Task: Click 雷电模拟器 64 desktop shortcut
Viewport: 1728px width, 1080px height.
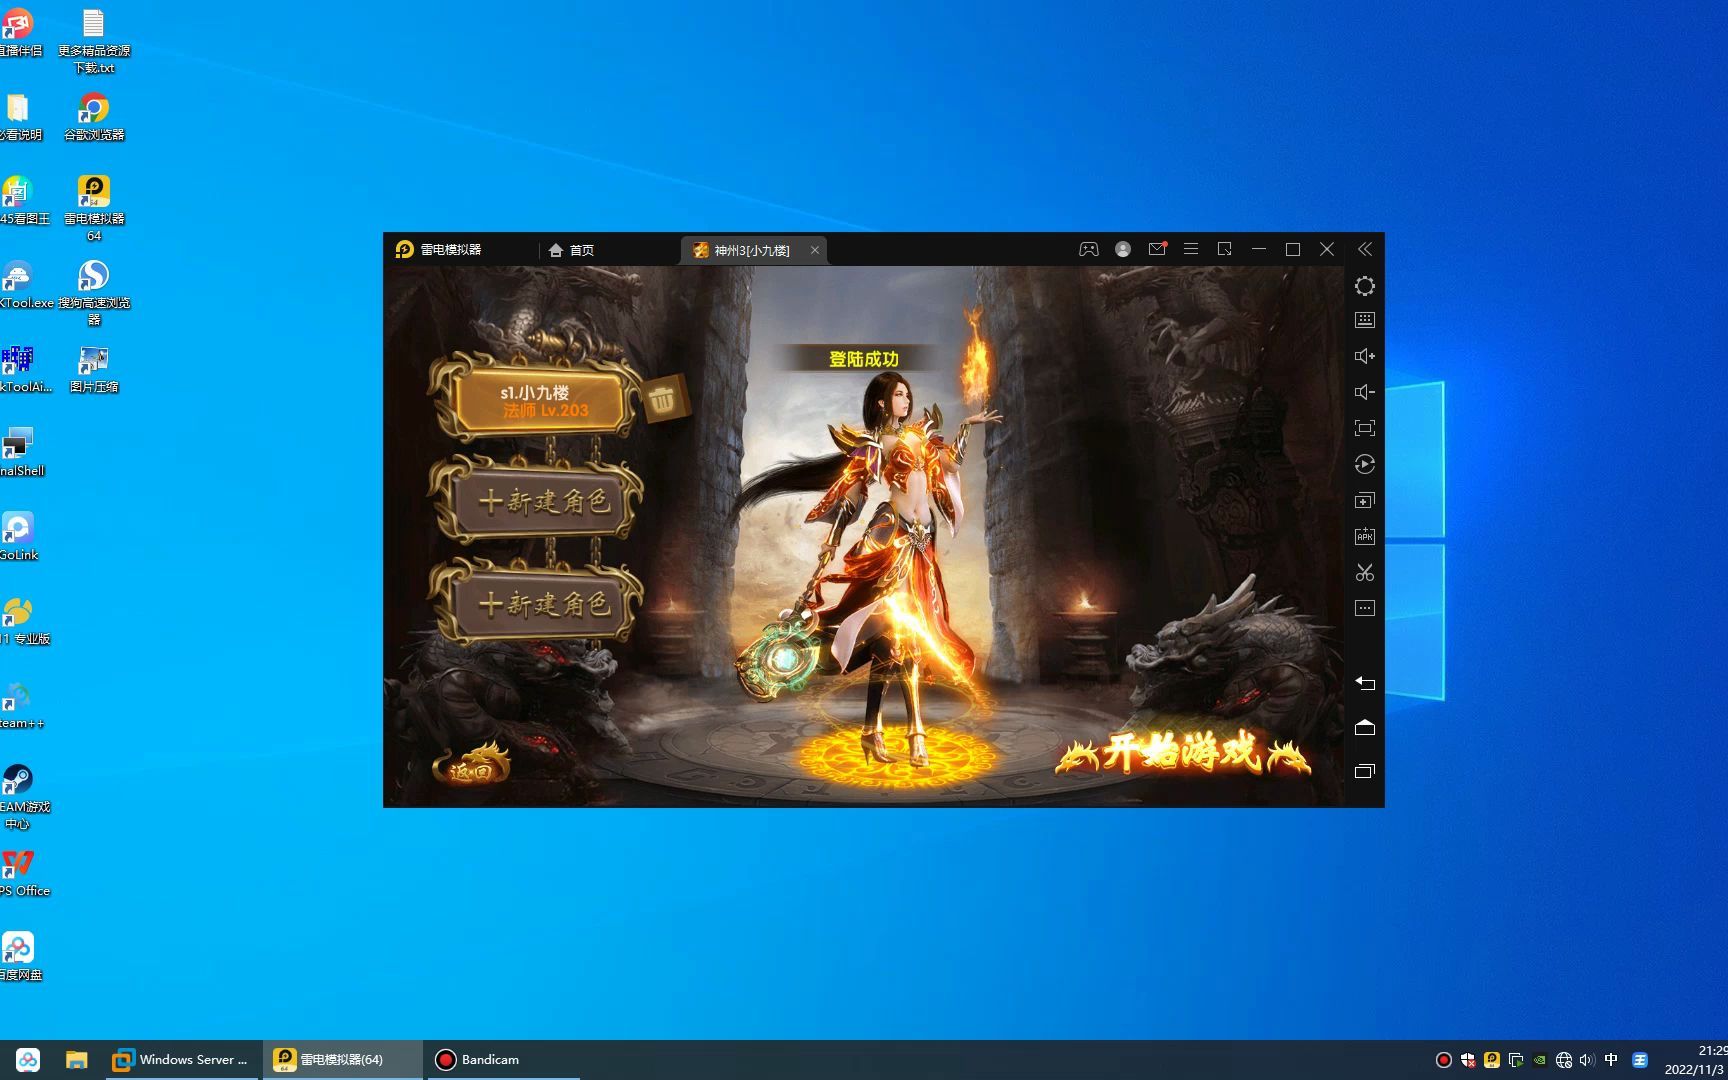Action: (x=94, y=209)
